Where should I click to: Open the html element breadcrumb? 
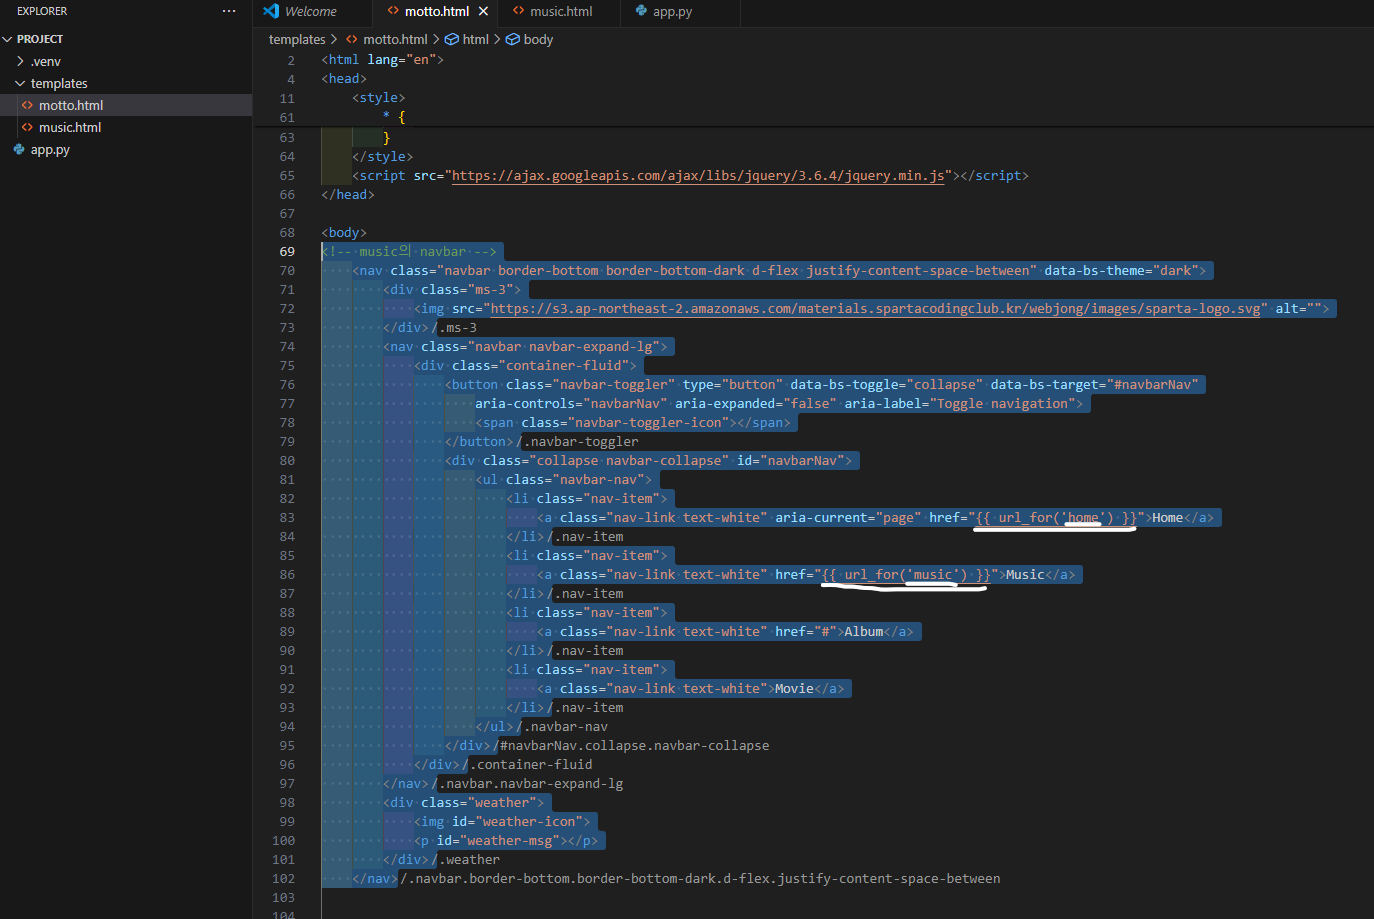pos(476,40)
